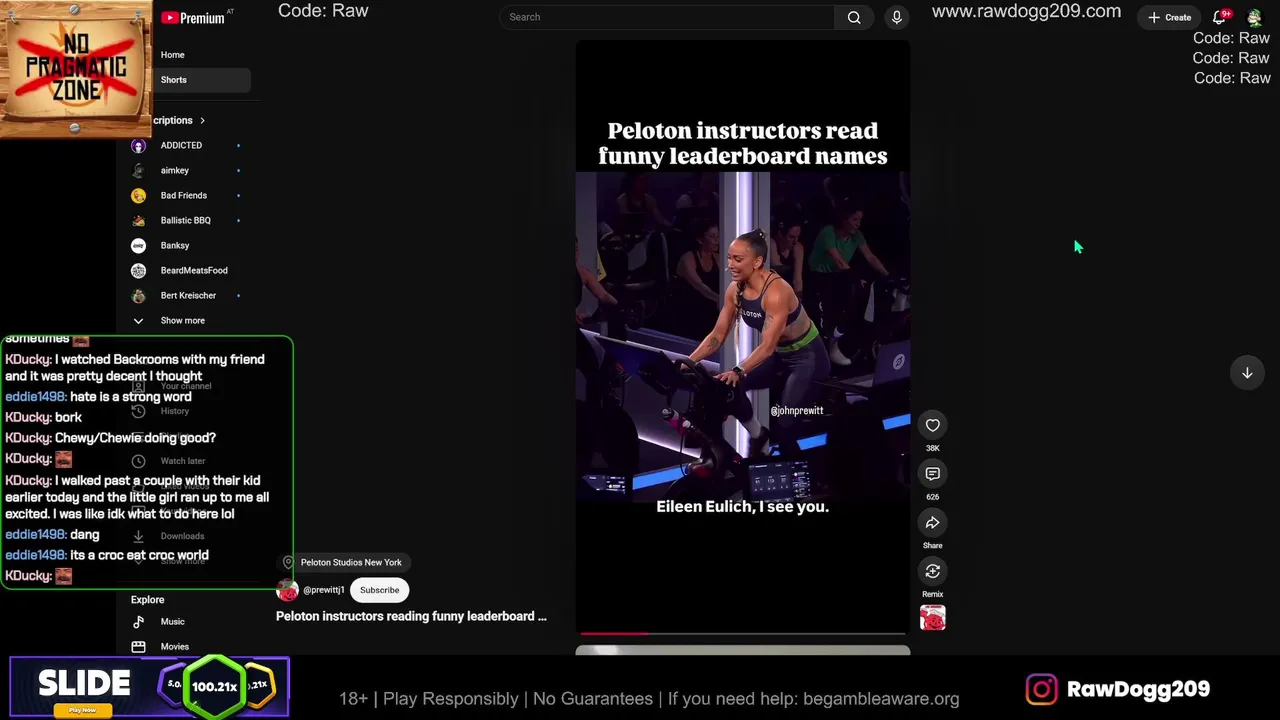Expand subscriptions list with Show more

(182, 321)
